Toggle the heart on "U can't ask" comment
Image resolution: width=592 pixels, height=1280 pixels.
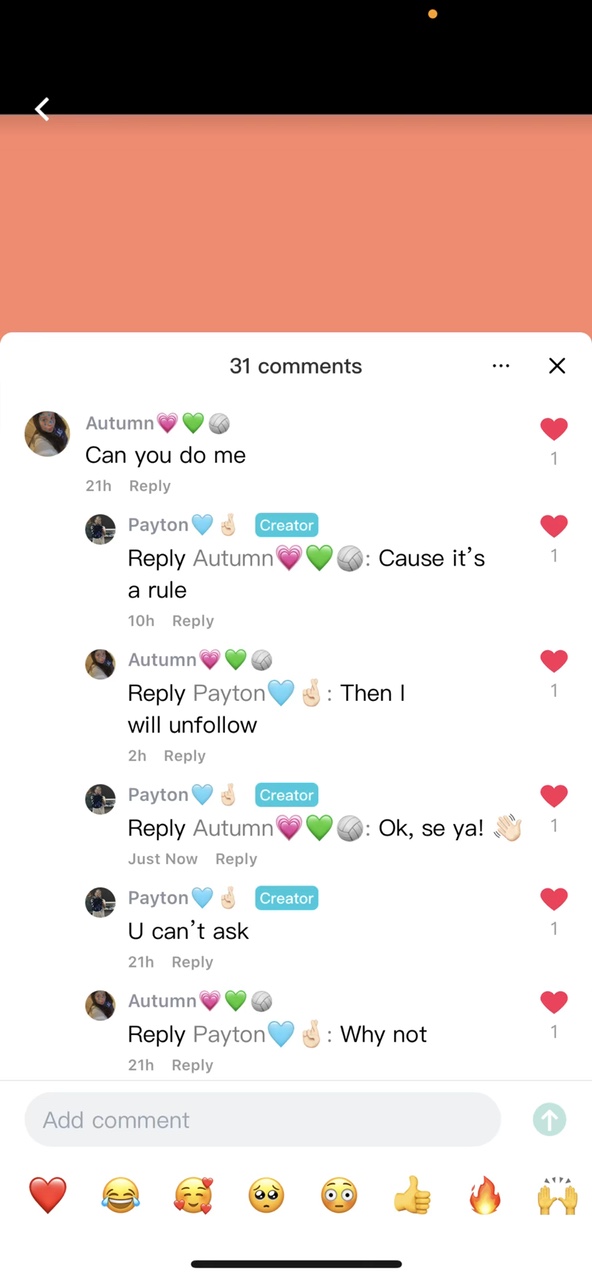click(x=554, y=899)
